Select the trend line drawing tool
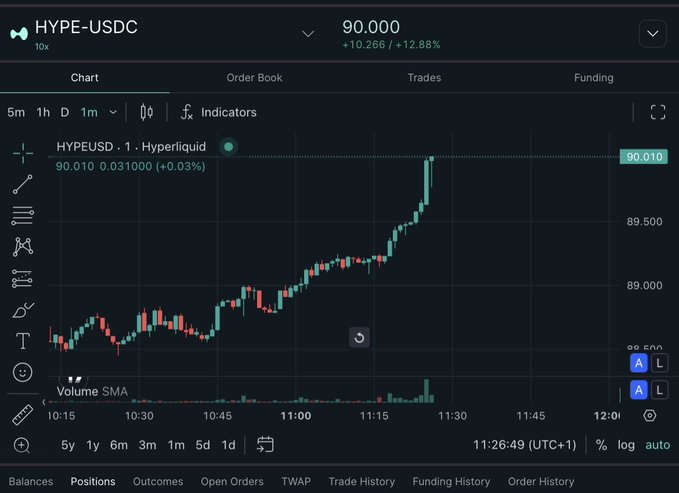 [x=23, y=184]
